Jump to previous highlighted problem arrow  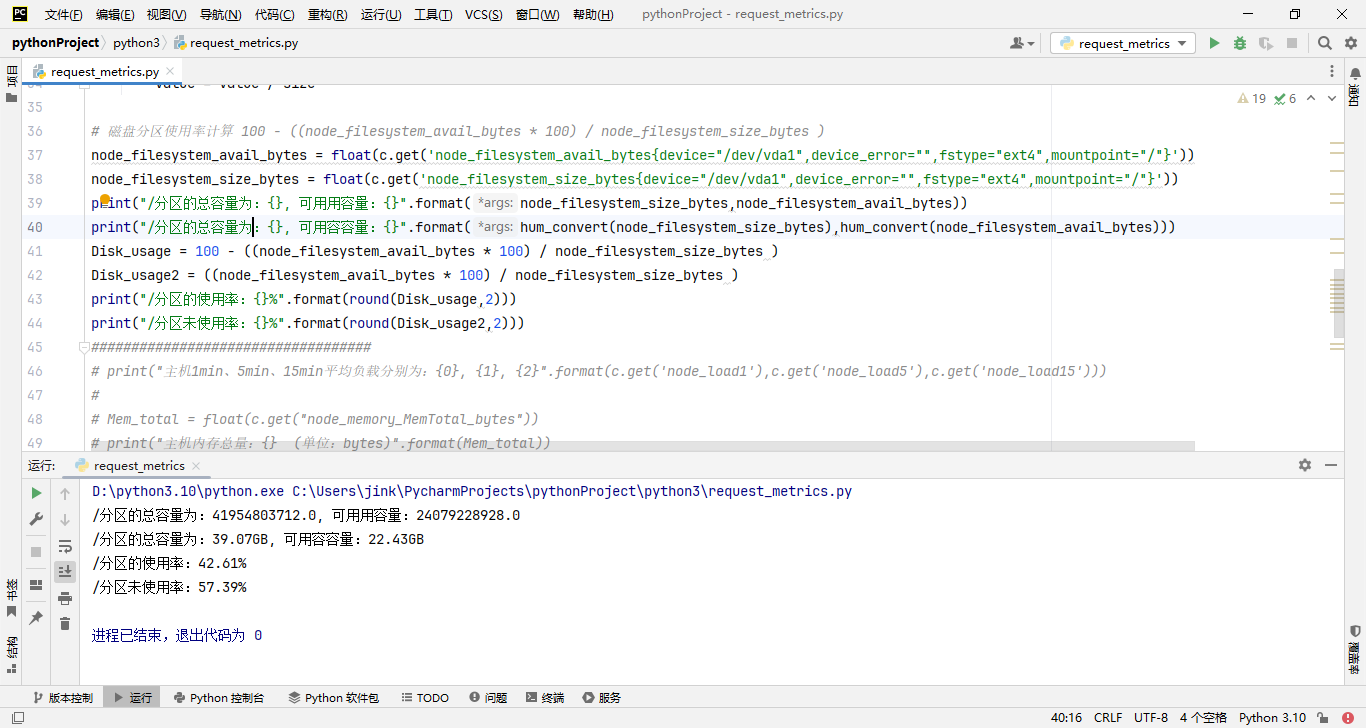pos(1312,98)
